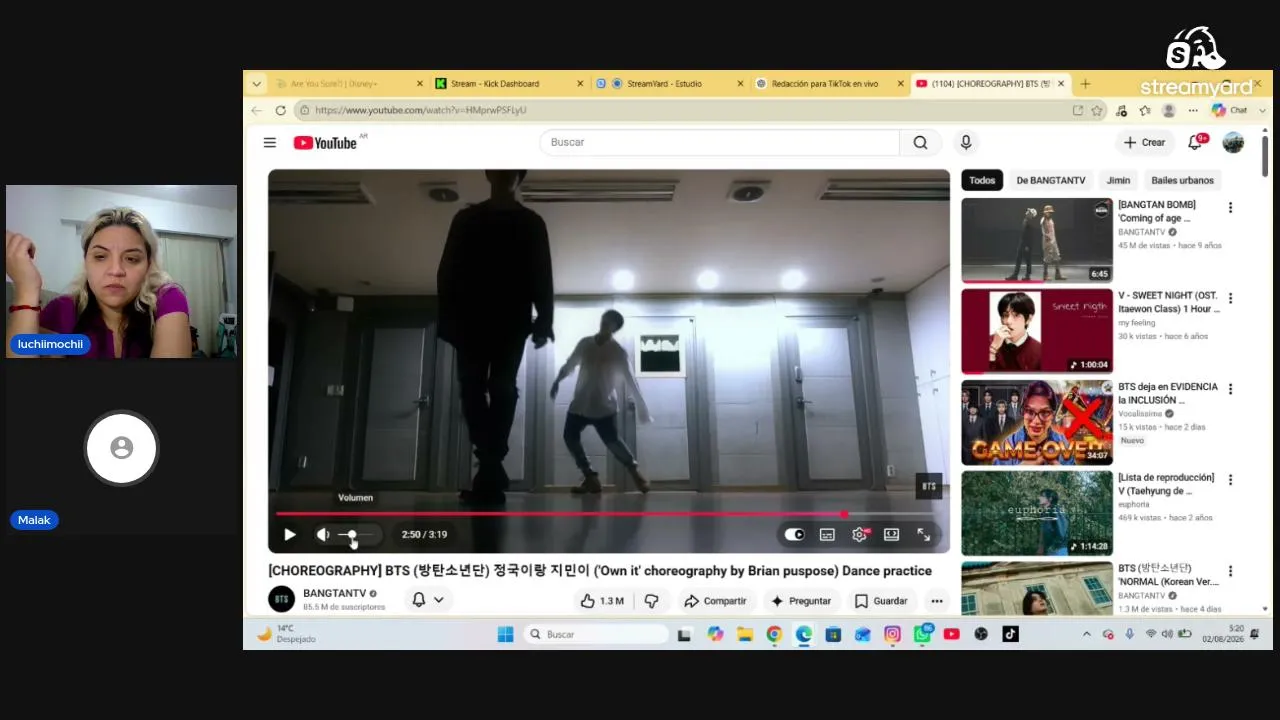The width and height of the screenshot is (1280, 720).
Task: Open File Explorer from the taskbar
Action: [745, 634]
